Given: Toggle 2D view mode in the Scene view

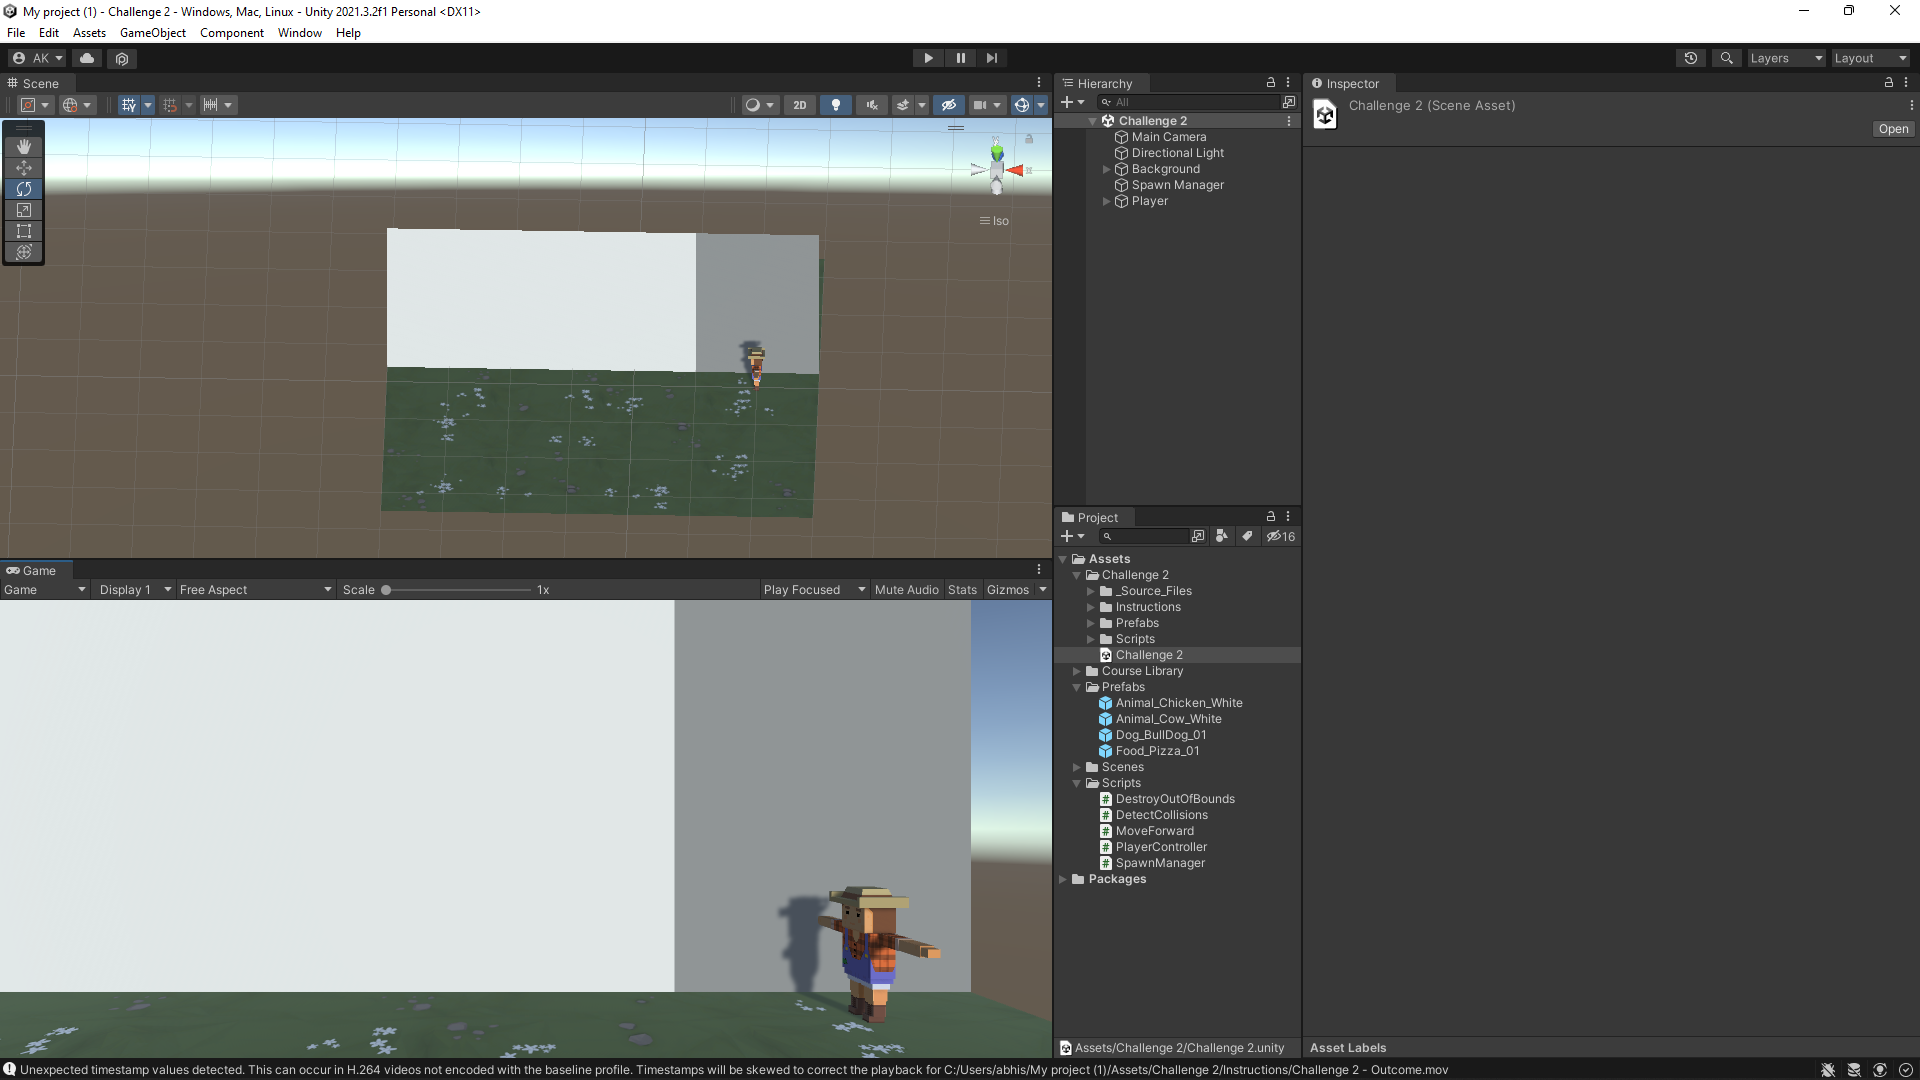Looking at the screenshot, I should point(799,104).
